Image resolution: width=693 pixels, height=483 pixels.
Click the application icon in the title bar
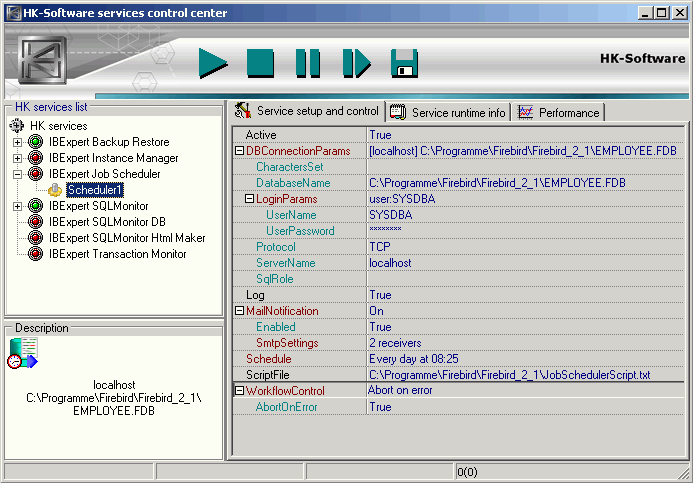(x=13, y=13)
